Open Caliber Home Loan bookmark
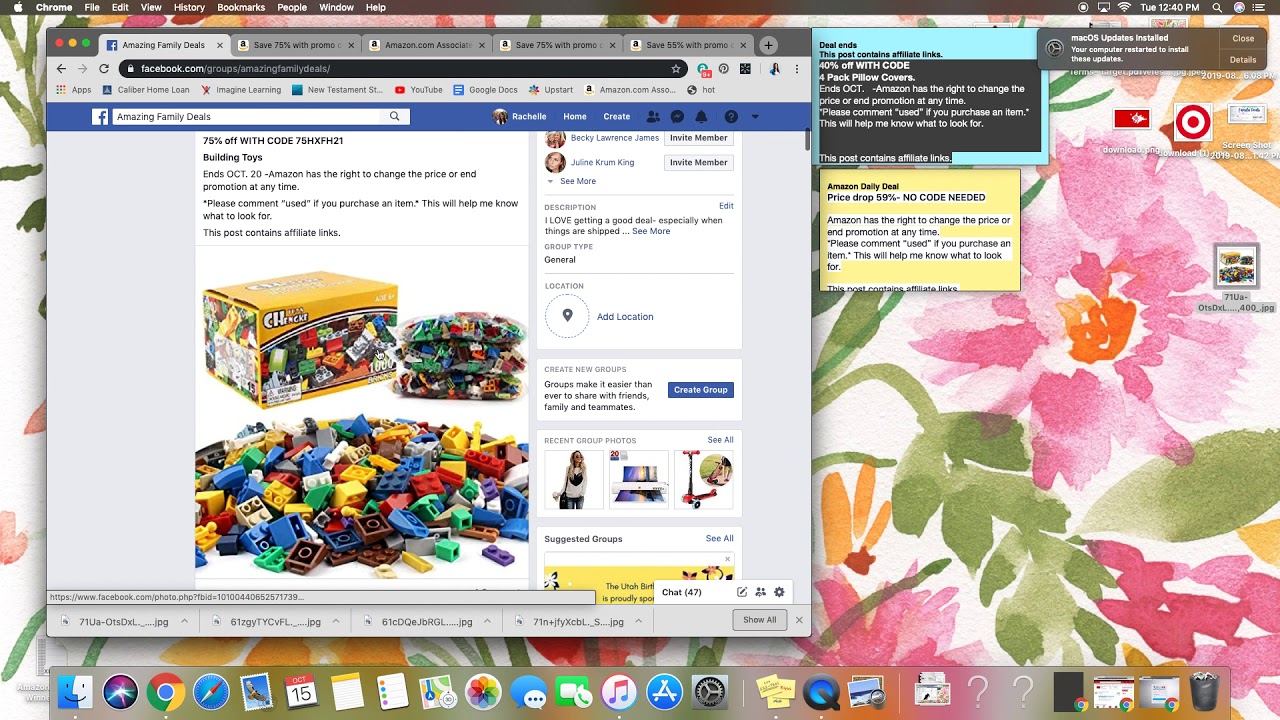The width and height of the screenshot is (1280, 720). tap(146, 90)
